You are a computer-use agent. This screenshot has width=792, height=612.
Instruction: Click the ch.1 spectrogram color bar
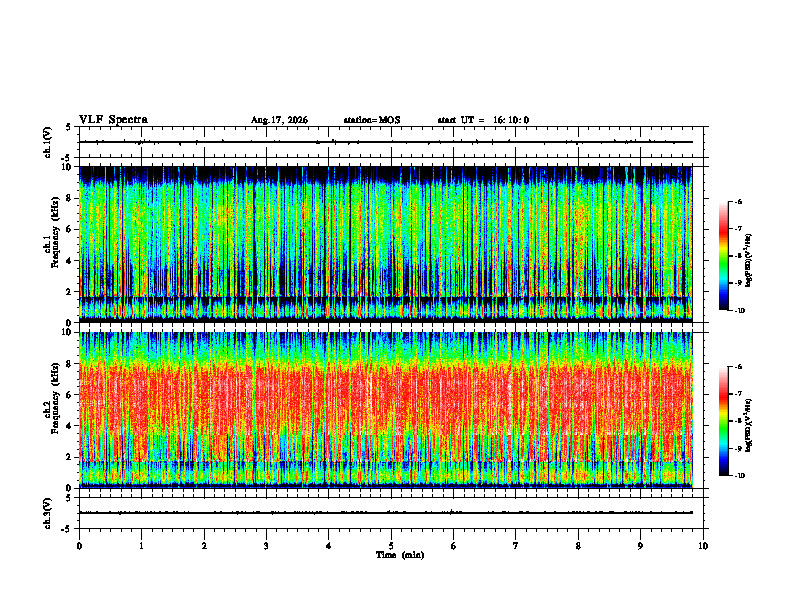(x=723, y=256)
